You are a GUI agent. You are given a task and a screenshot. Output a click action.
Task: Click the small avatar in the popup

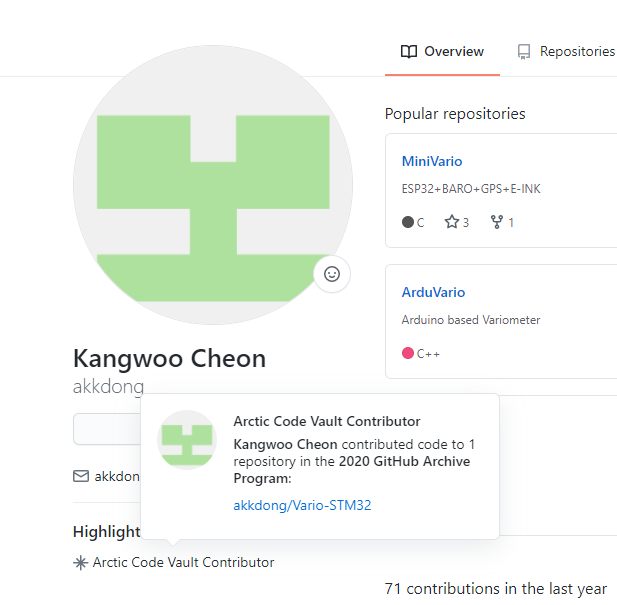point(188,439)
